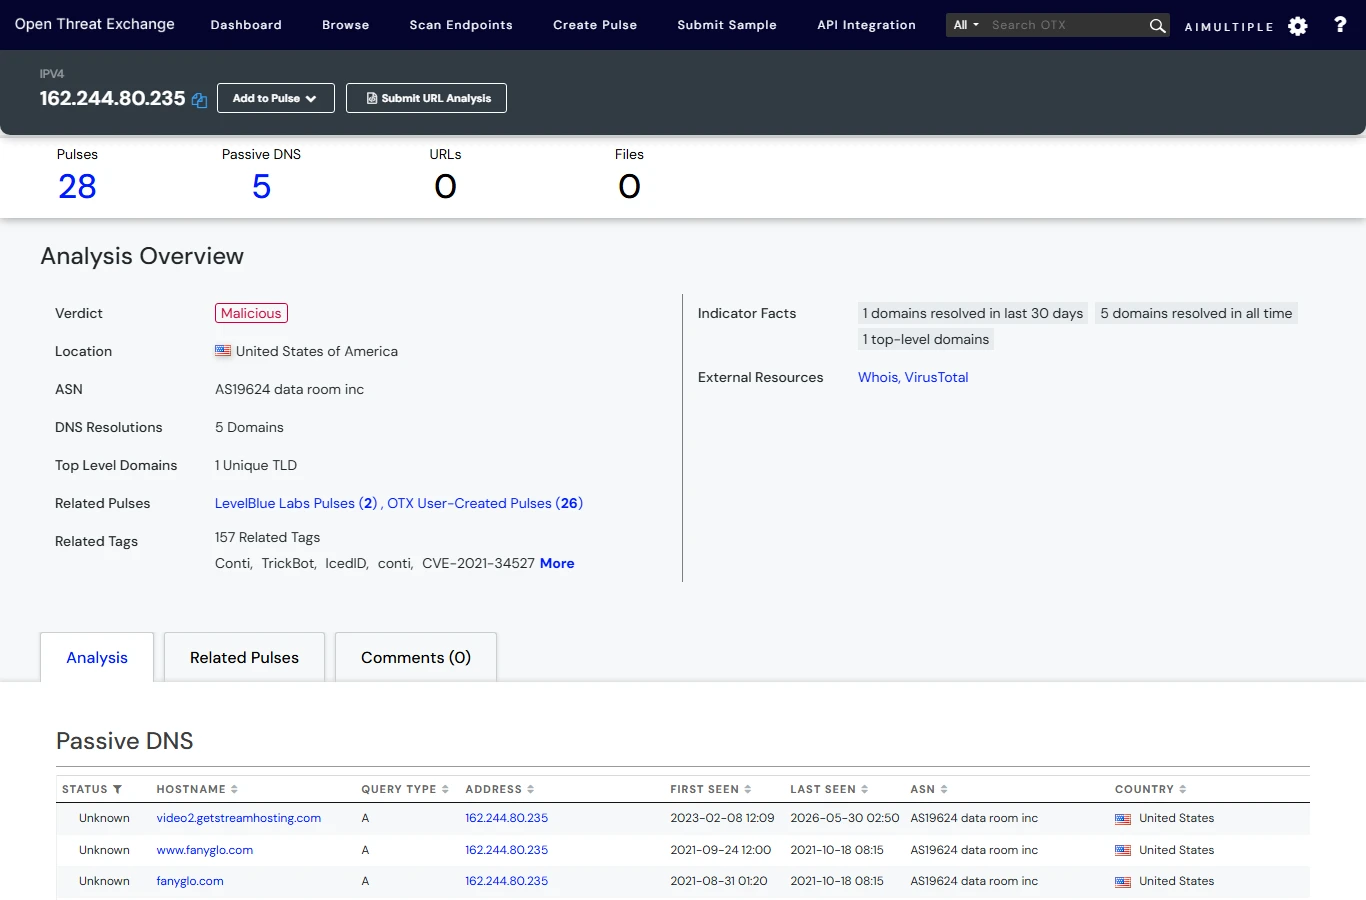Click the 5 Passive DNS count
Screen dimensions: 1366x900
261,187
